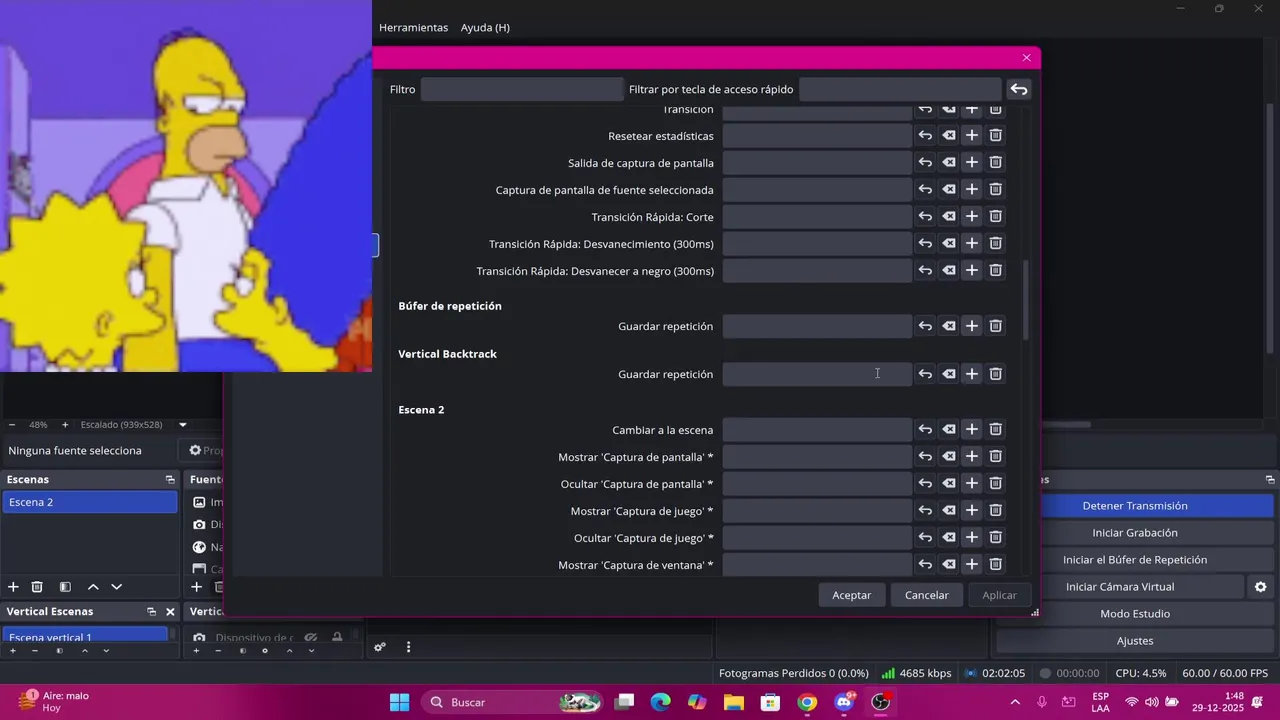Open the Herramientas menu

tap(413, 28)
